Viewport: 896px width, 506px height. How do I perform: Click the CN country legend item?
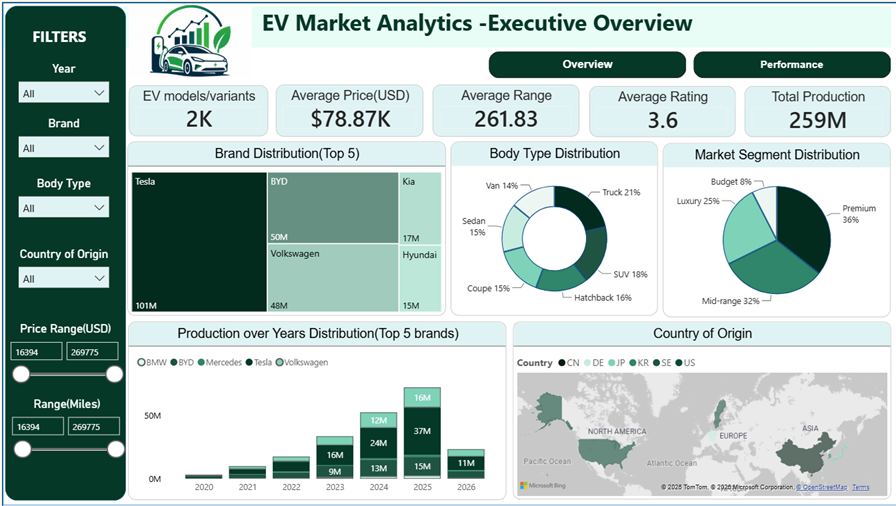point(569,363)
